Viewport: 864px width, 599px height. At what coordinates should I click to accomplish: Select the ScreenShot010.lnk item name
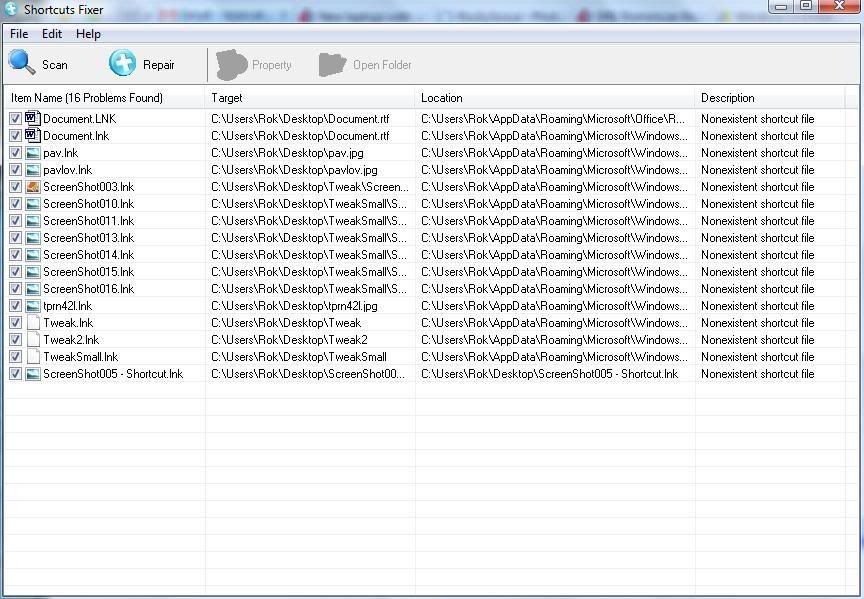89,204
